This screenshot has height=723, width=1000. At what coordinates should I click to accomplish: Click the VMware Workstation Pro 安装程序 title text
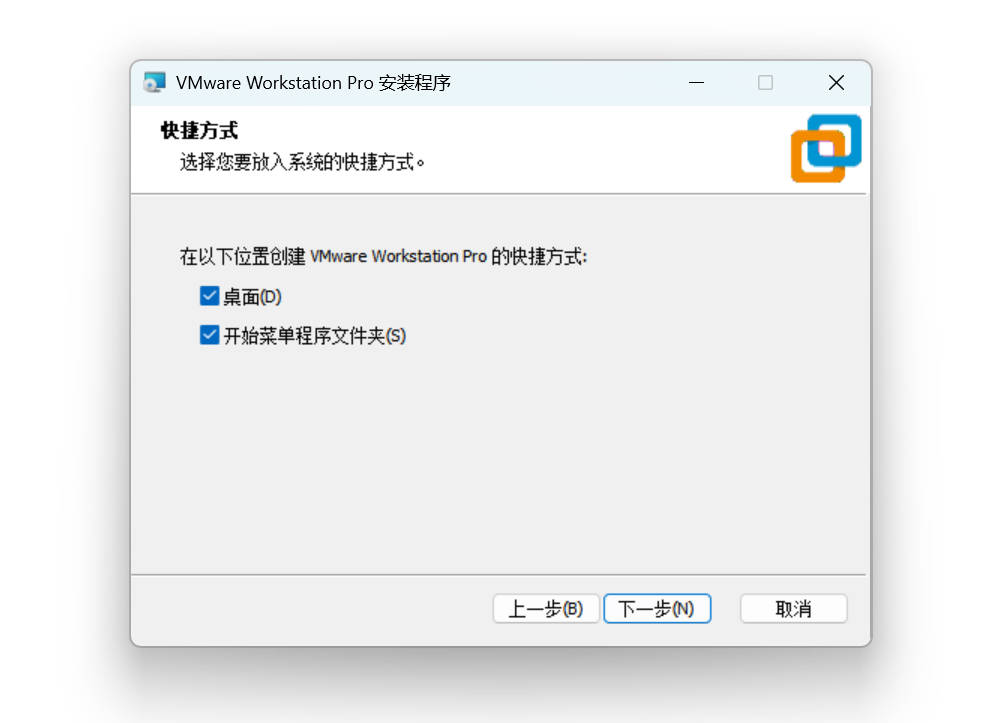point(314,83)
